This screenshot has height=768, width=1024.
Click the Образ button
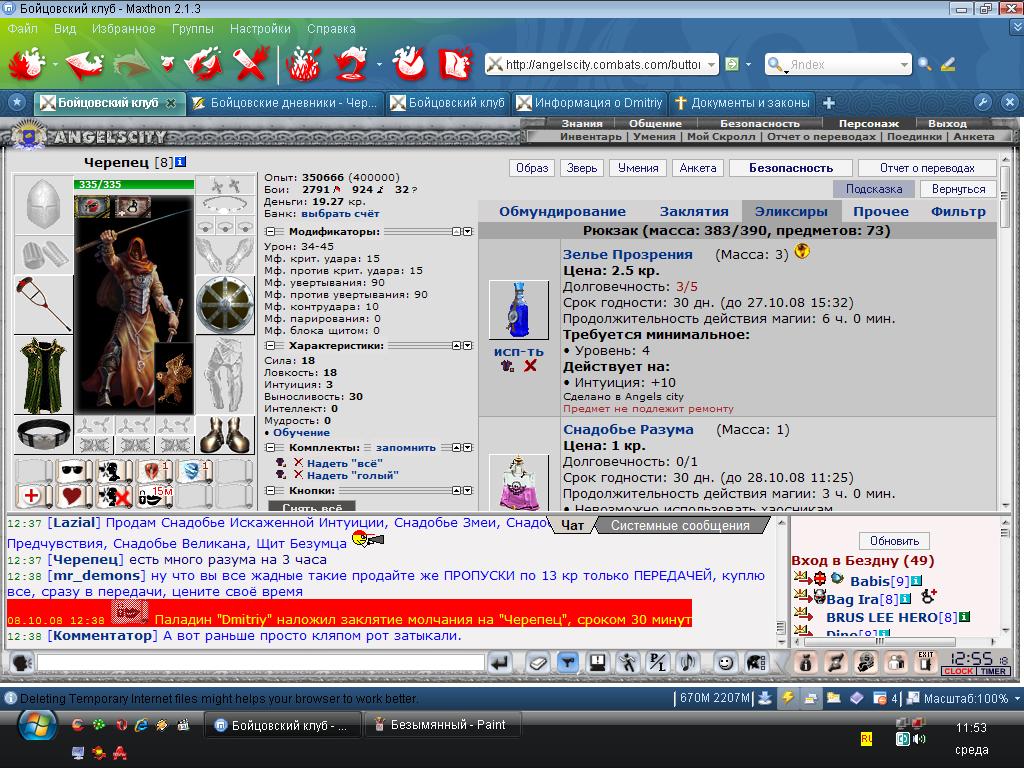(532, 168)
